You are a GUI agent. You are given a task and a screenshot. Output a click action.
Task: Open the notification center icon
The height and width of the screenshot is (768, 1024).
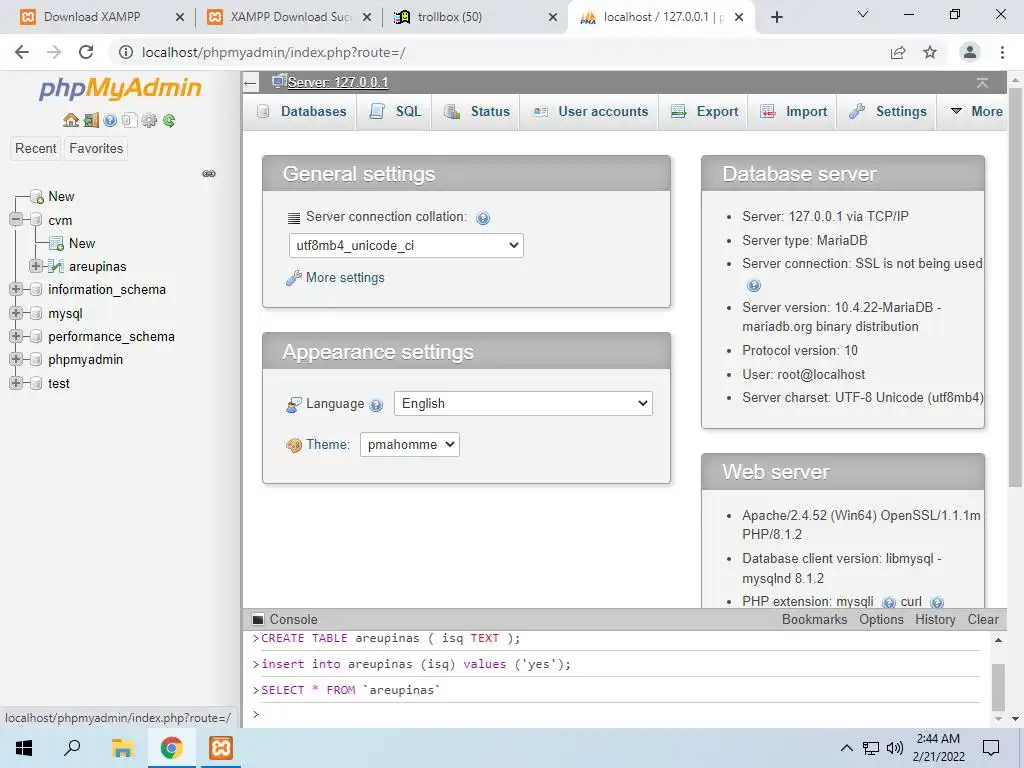991,748
